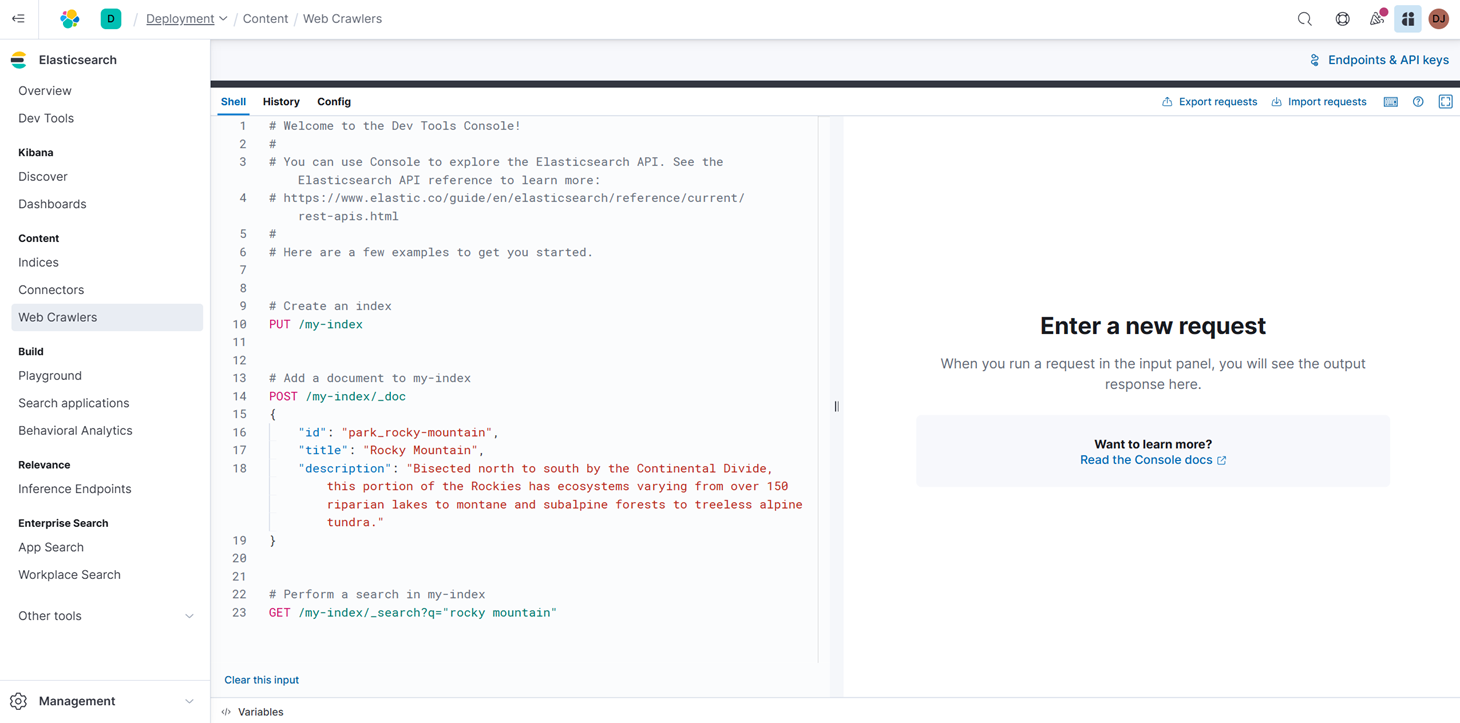The width and height of the screenshot is (1460, 723).
Task: Enter fullscreen mode for the Console
Action: [x=1445, y=101]
